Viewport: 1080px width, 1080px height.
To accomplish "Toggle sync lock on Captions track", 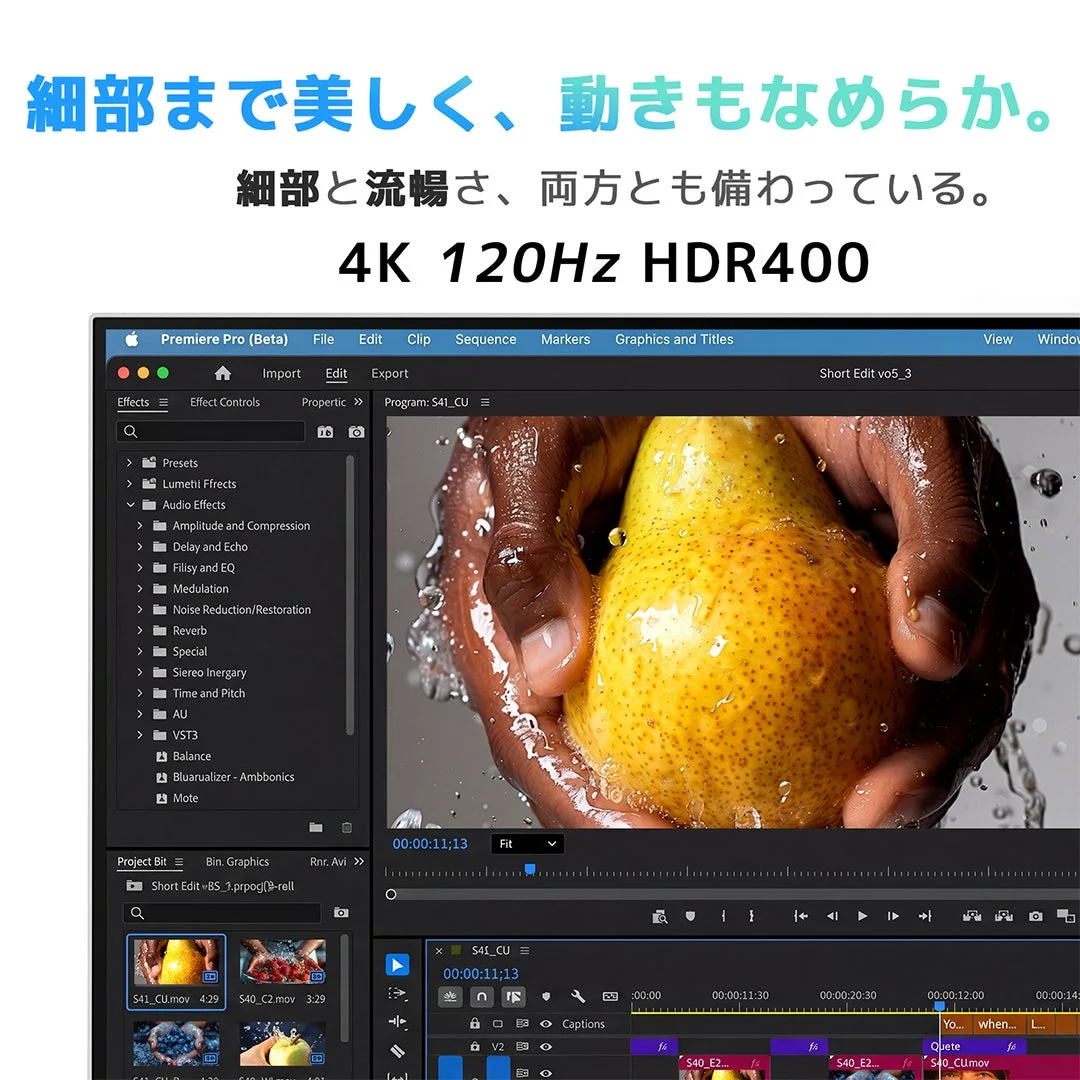I will 522,1024.
